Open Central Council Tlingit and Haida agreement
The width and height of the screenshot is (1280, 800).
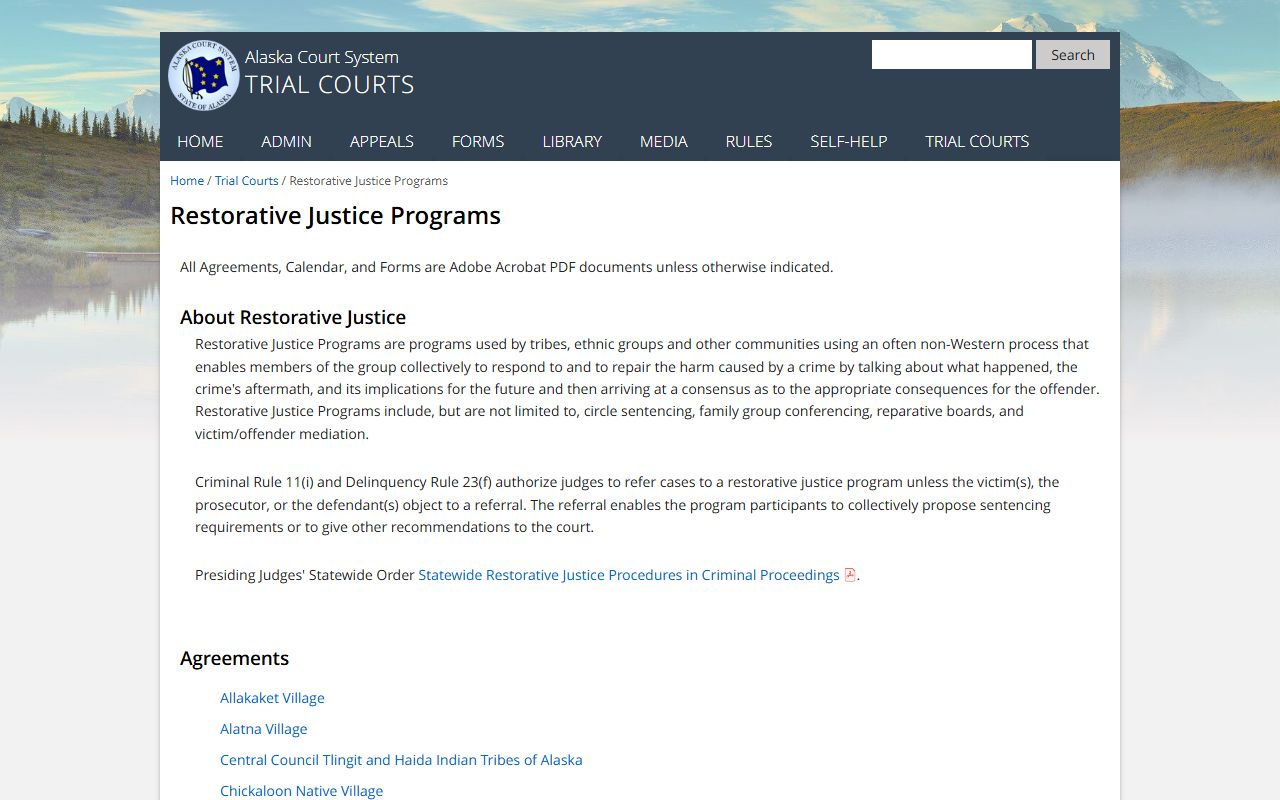pyautogui.click(x=401, y=760)
